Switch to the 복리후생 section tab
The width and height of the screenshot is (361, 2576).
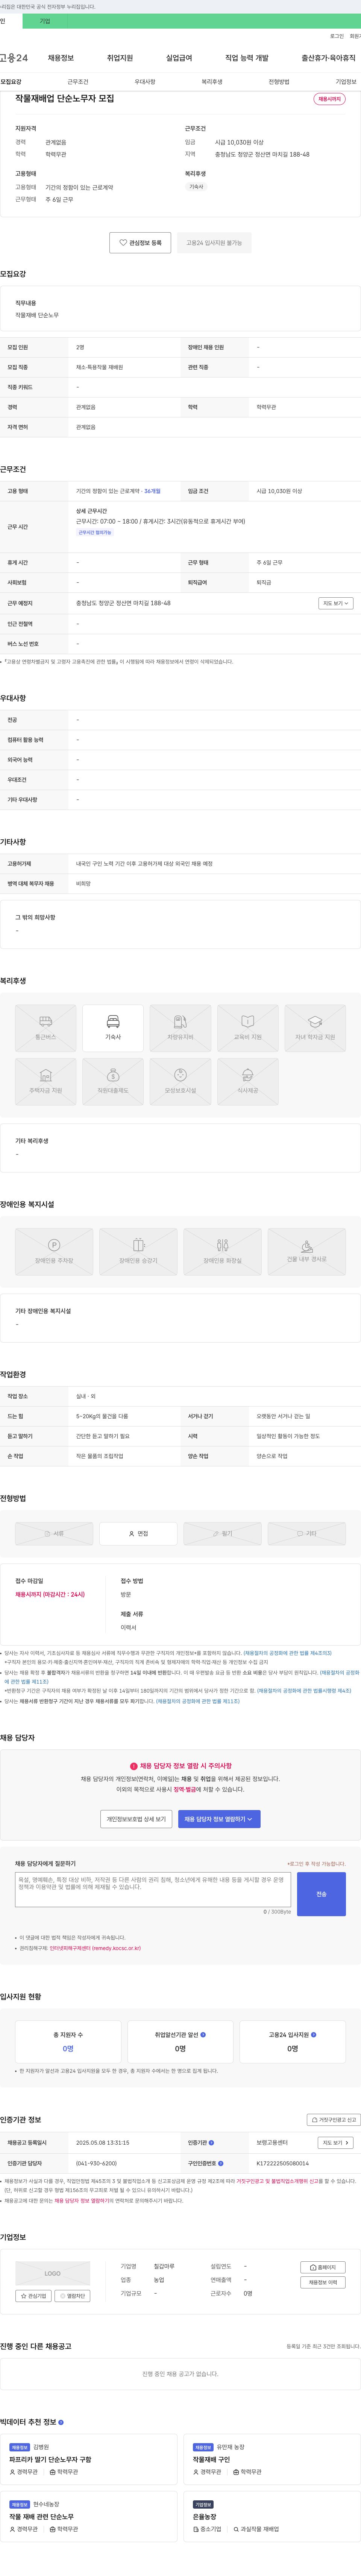212,82
